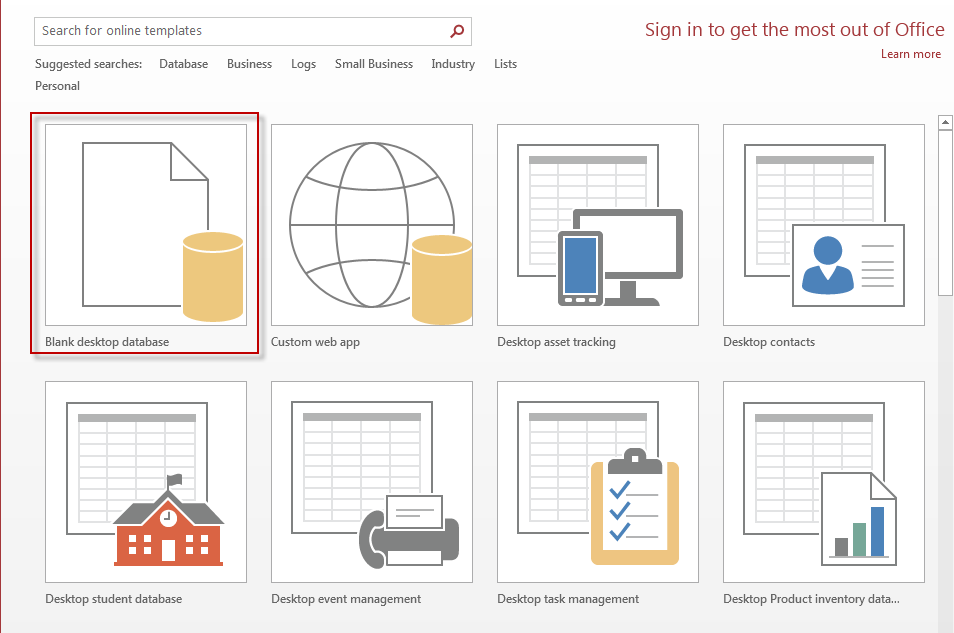954x633 pixels.
Task: Open the Lists suggested search
Action: 505,64
